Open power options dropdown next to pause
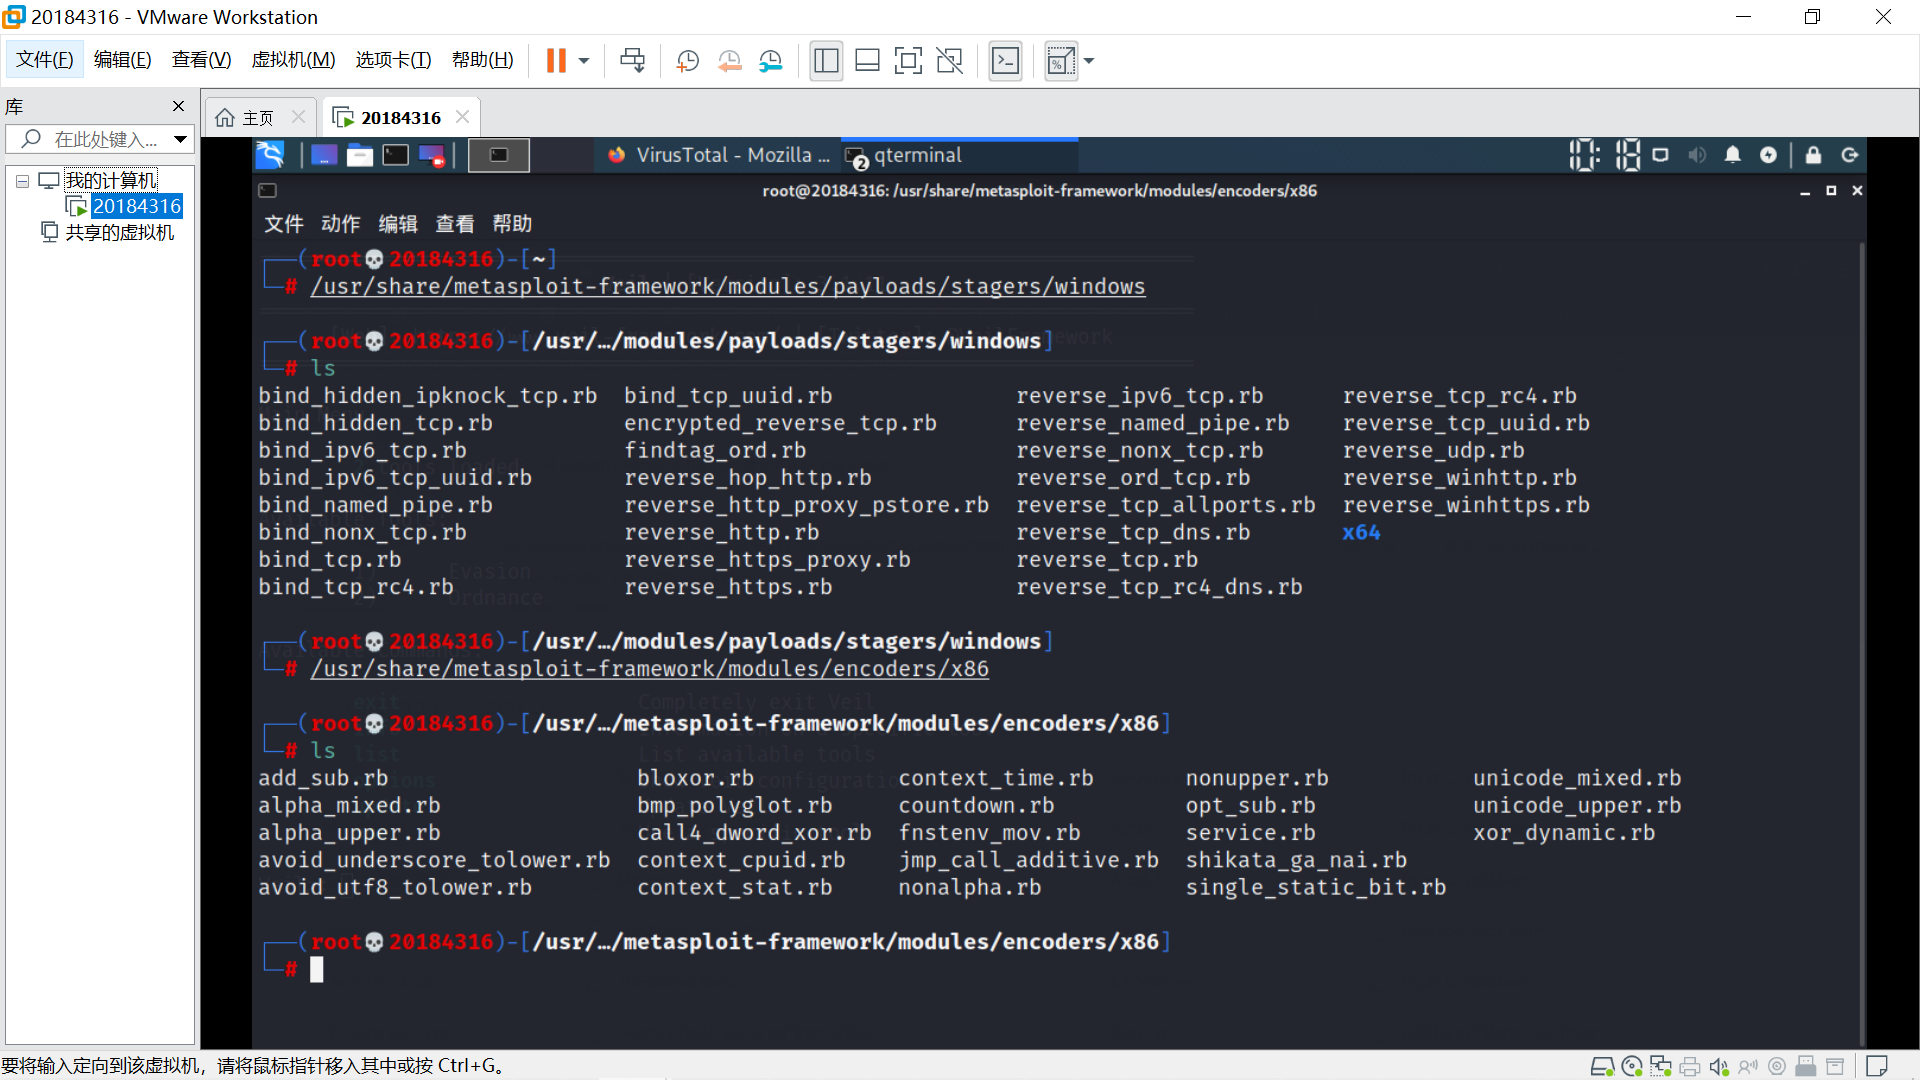Screen dimensions: 1920x1080 coord(584,61)
